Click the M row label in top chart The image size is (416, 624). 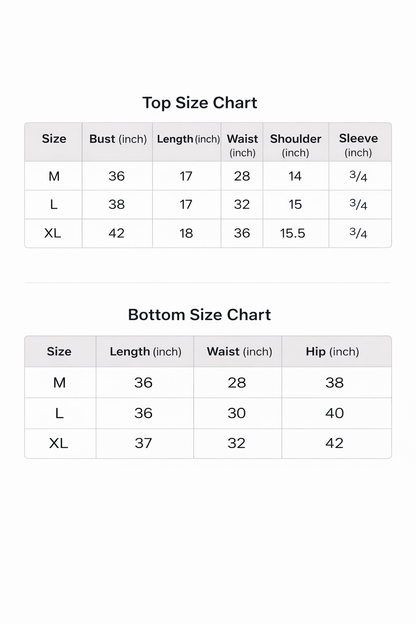(x=54, y=176)
